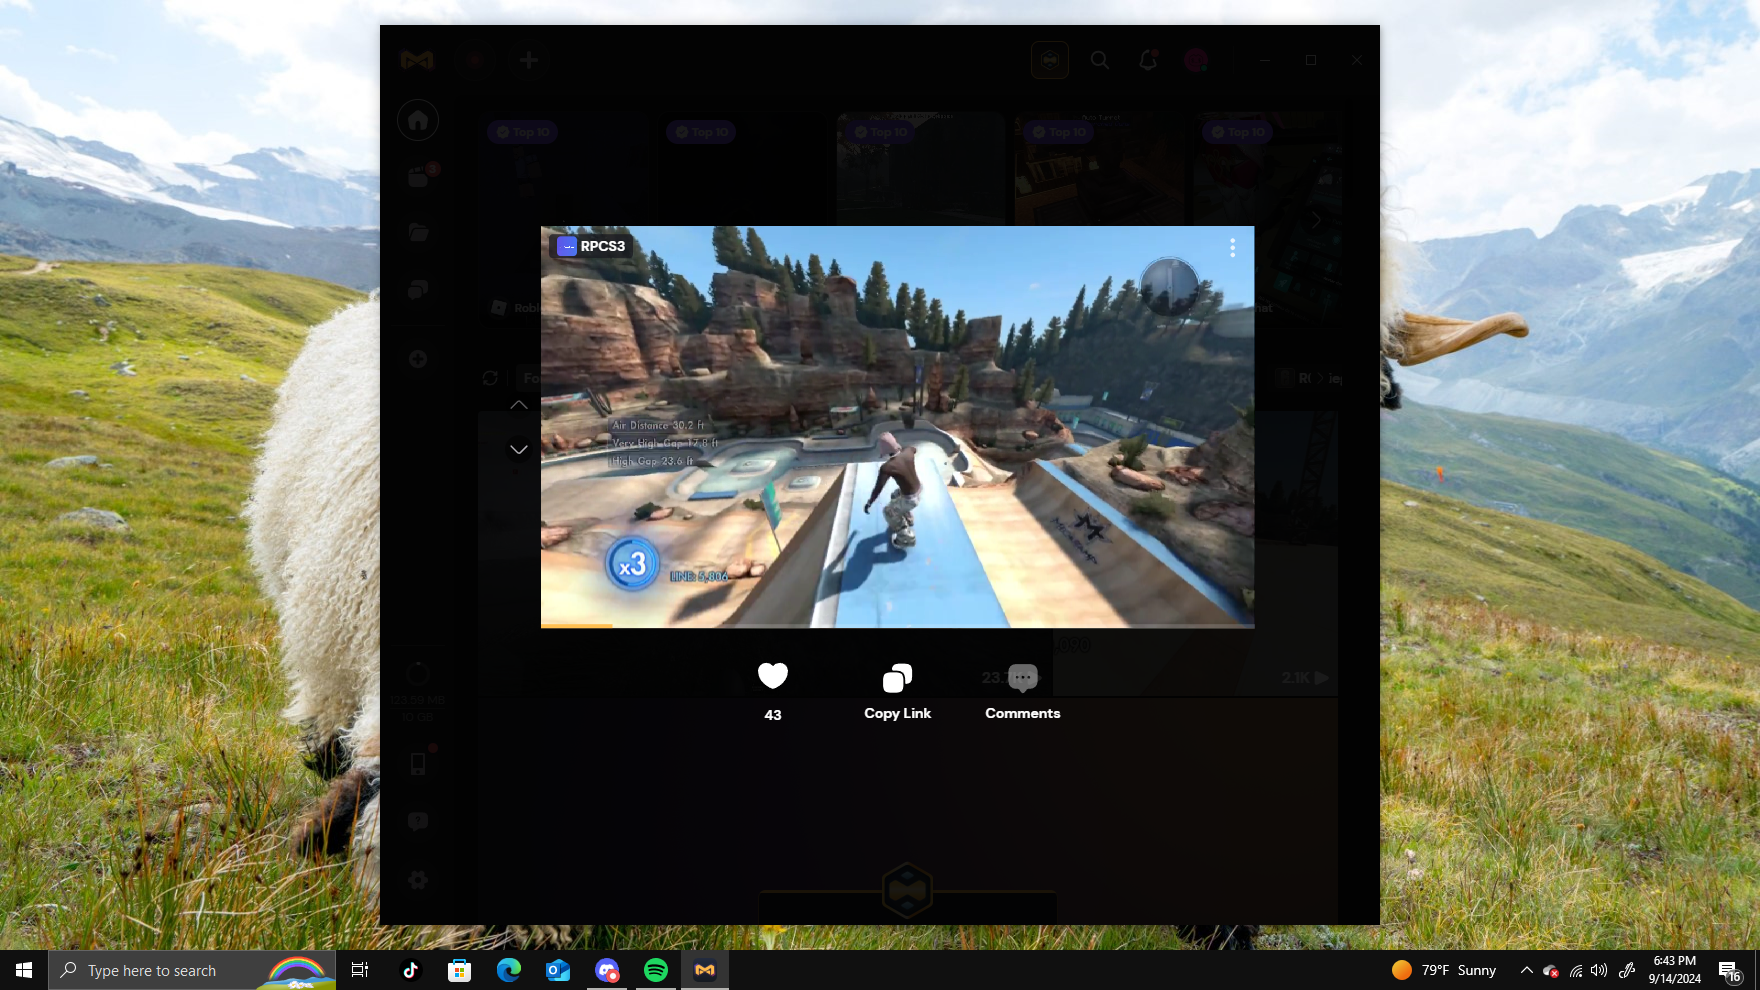Click the Copy Link icon
This screenshot has width=1760, height=990.
(x=897, y=678)
